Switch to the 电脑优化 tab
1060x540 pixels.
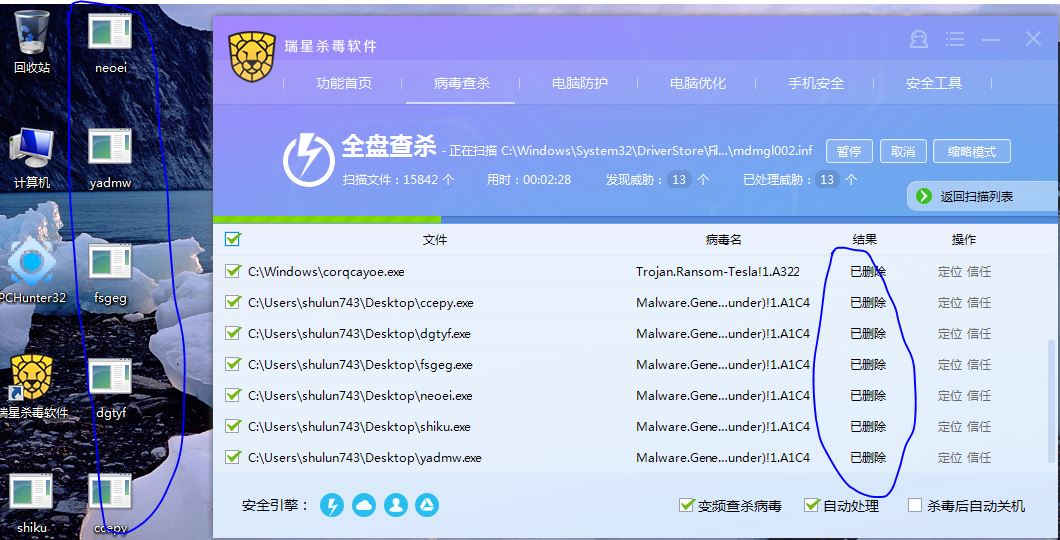point(698,84)
